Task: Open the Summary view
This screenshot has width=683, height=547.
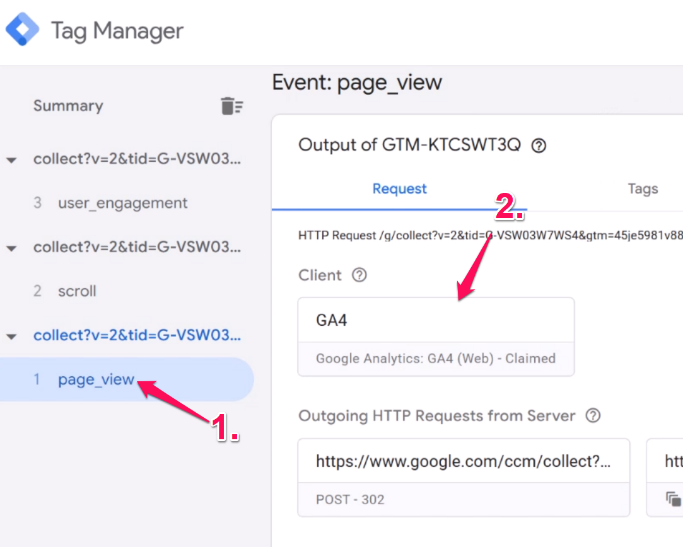Action: 68,106
